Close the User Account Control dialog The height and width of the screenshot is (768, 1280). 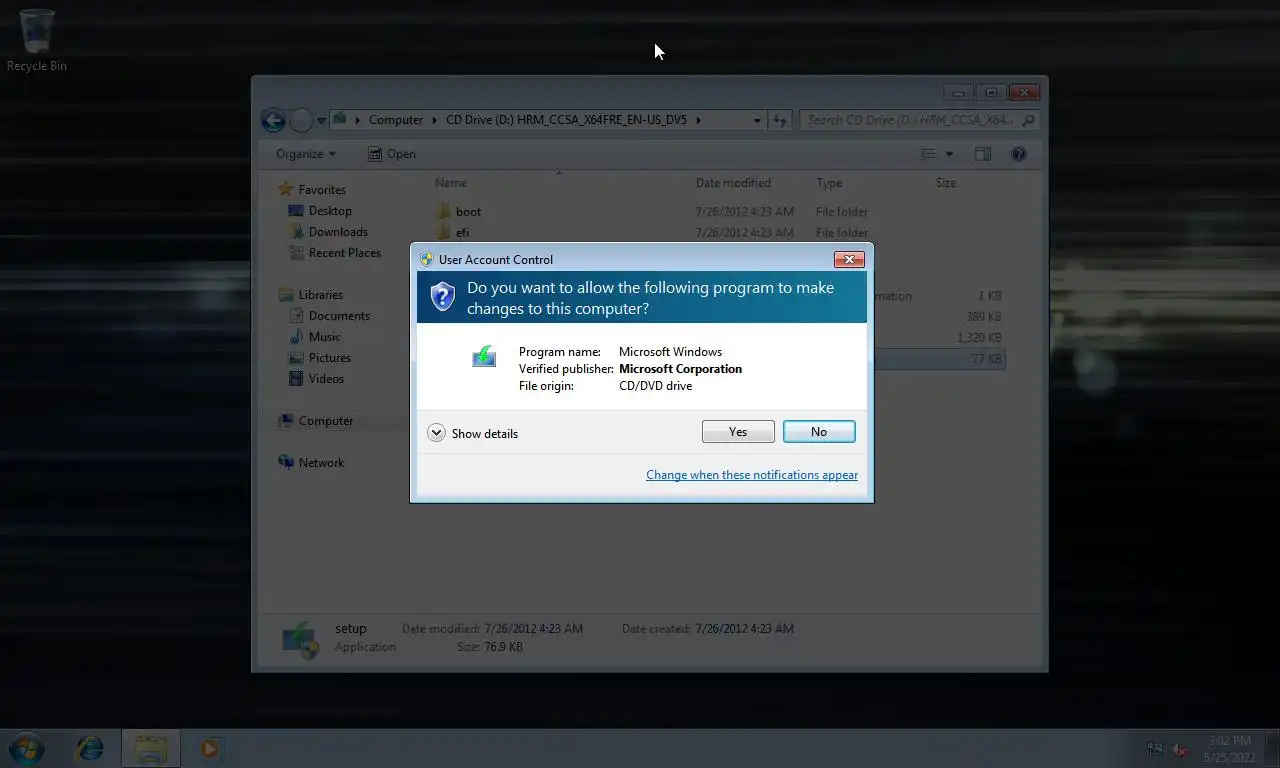pos(849,259)
